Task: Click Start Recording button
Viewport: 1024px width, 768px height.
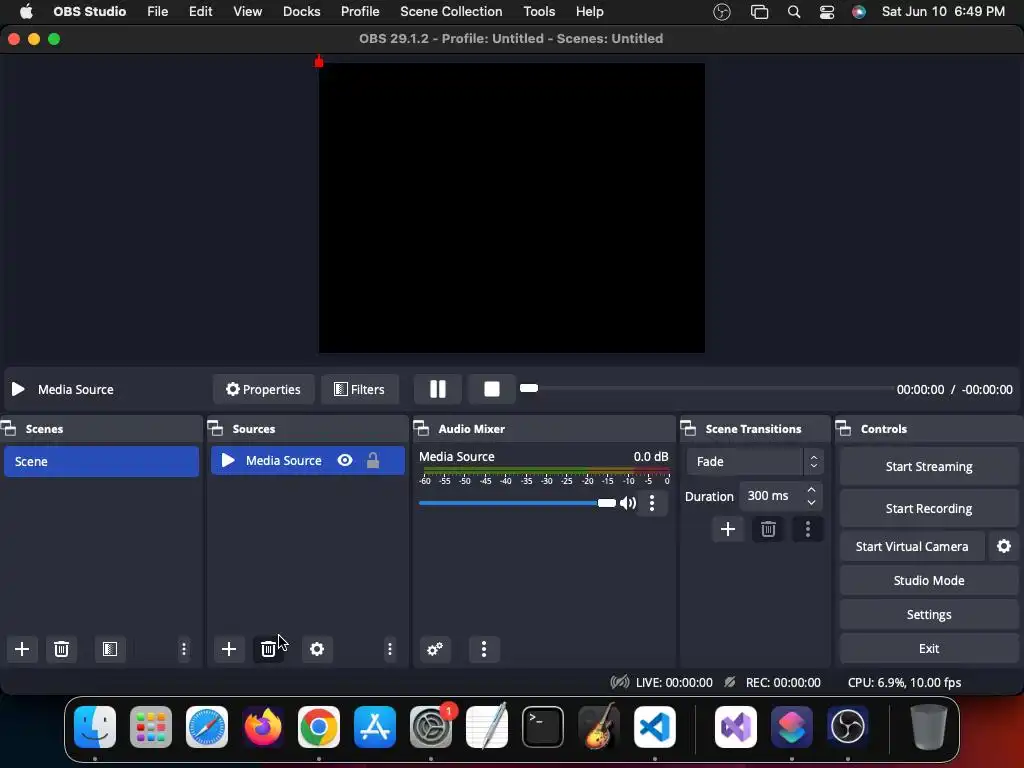Action: tap(929, 508)
